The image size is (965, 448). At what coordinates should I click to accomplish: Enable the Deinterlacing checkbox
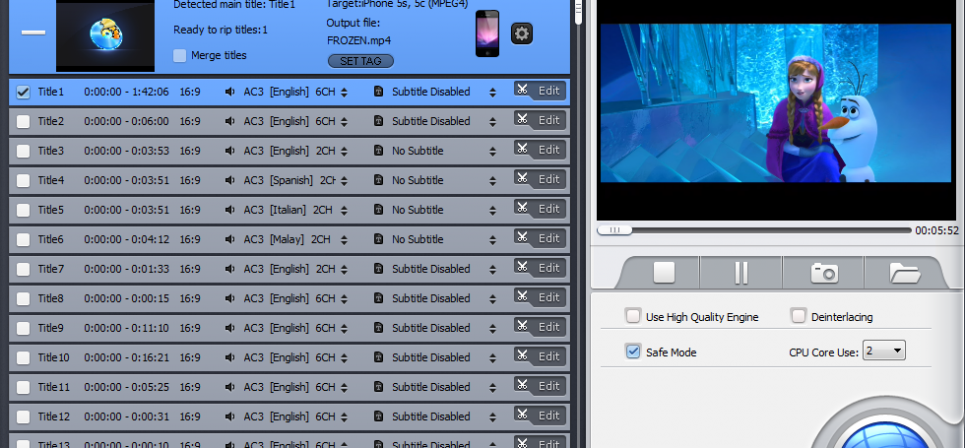pos(798,316)
